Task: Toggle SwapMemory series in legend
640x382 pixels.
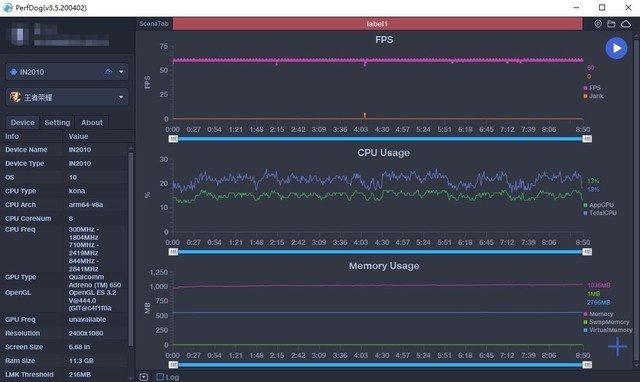Action: [x=606, y=322]
